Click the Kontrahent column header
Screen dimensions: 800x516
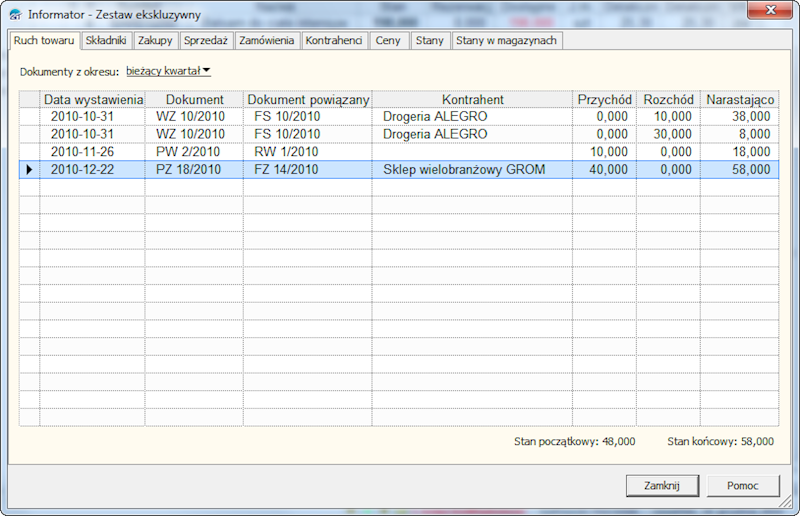point(472,100)
